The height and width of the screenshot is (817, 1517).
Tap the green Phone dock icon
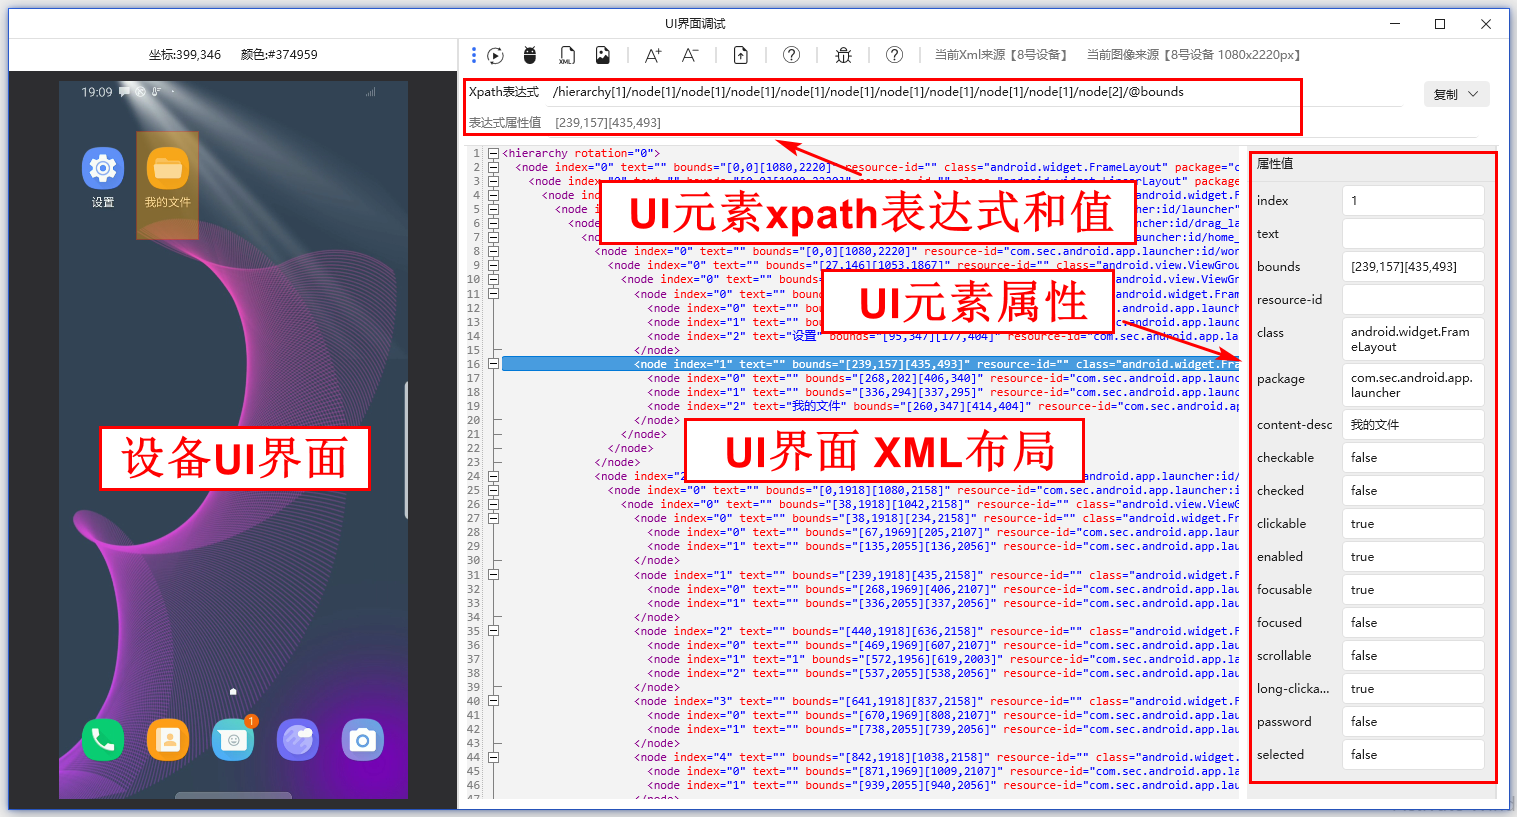pos(103,740)
